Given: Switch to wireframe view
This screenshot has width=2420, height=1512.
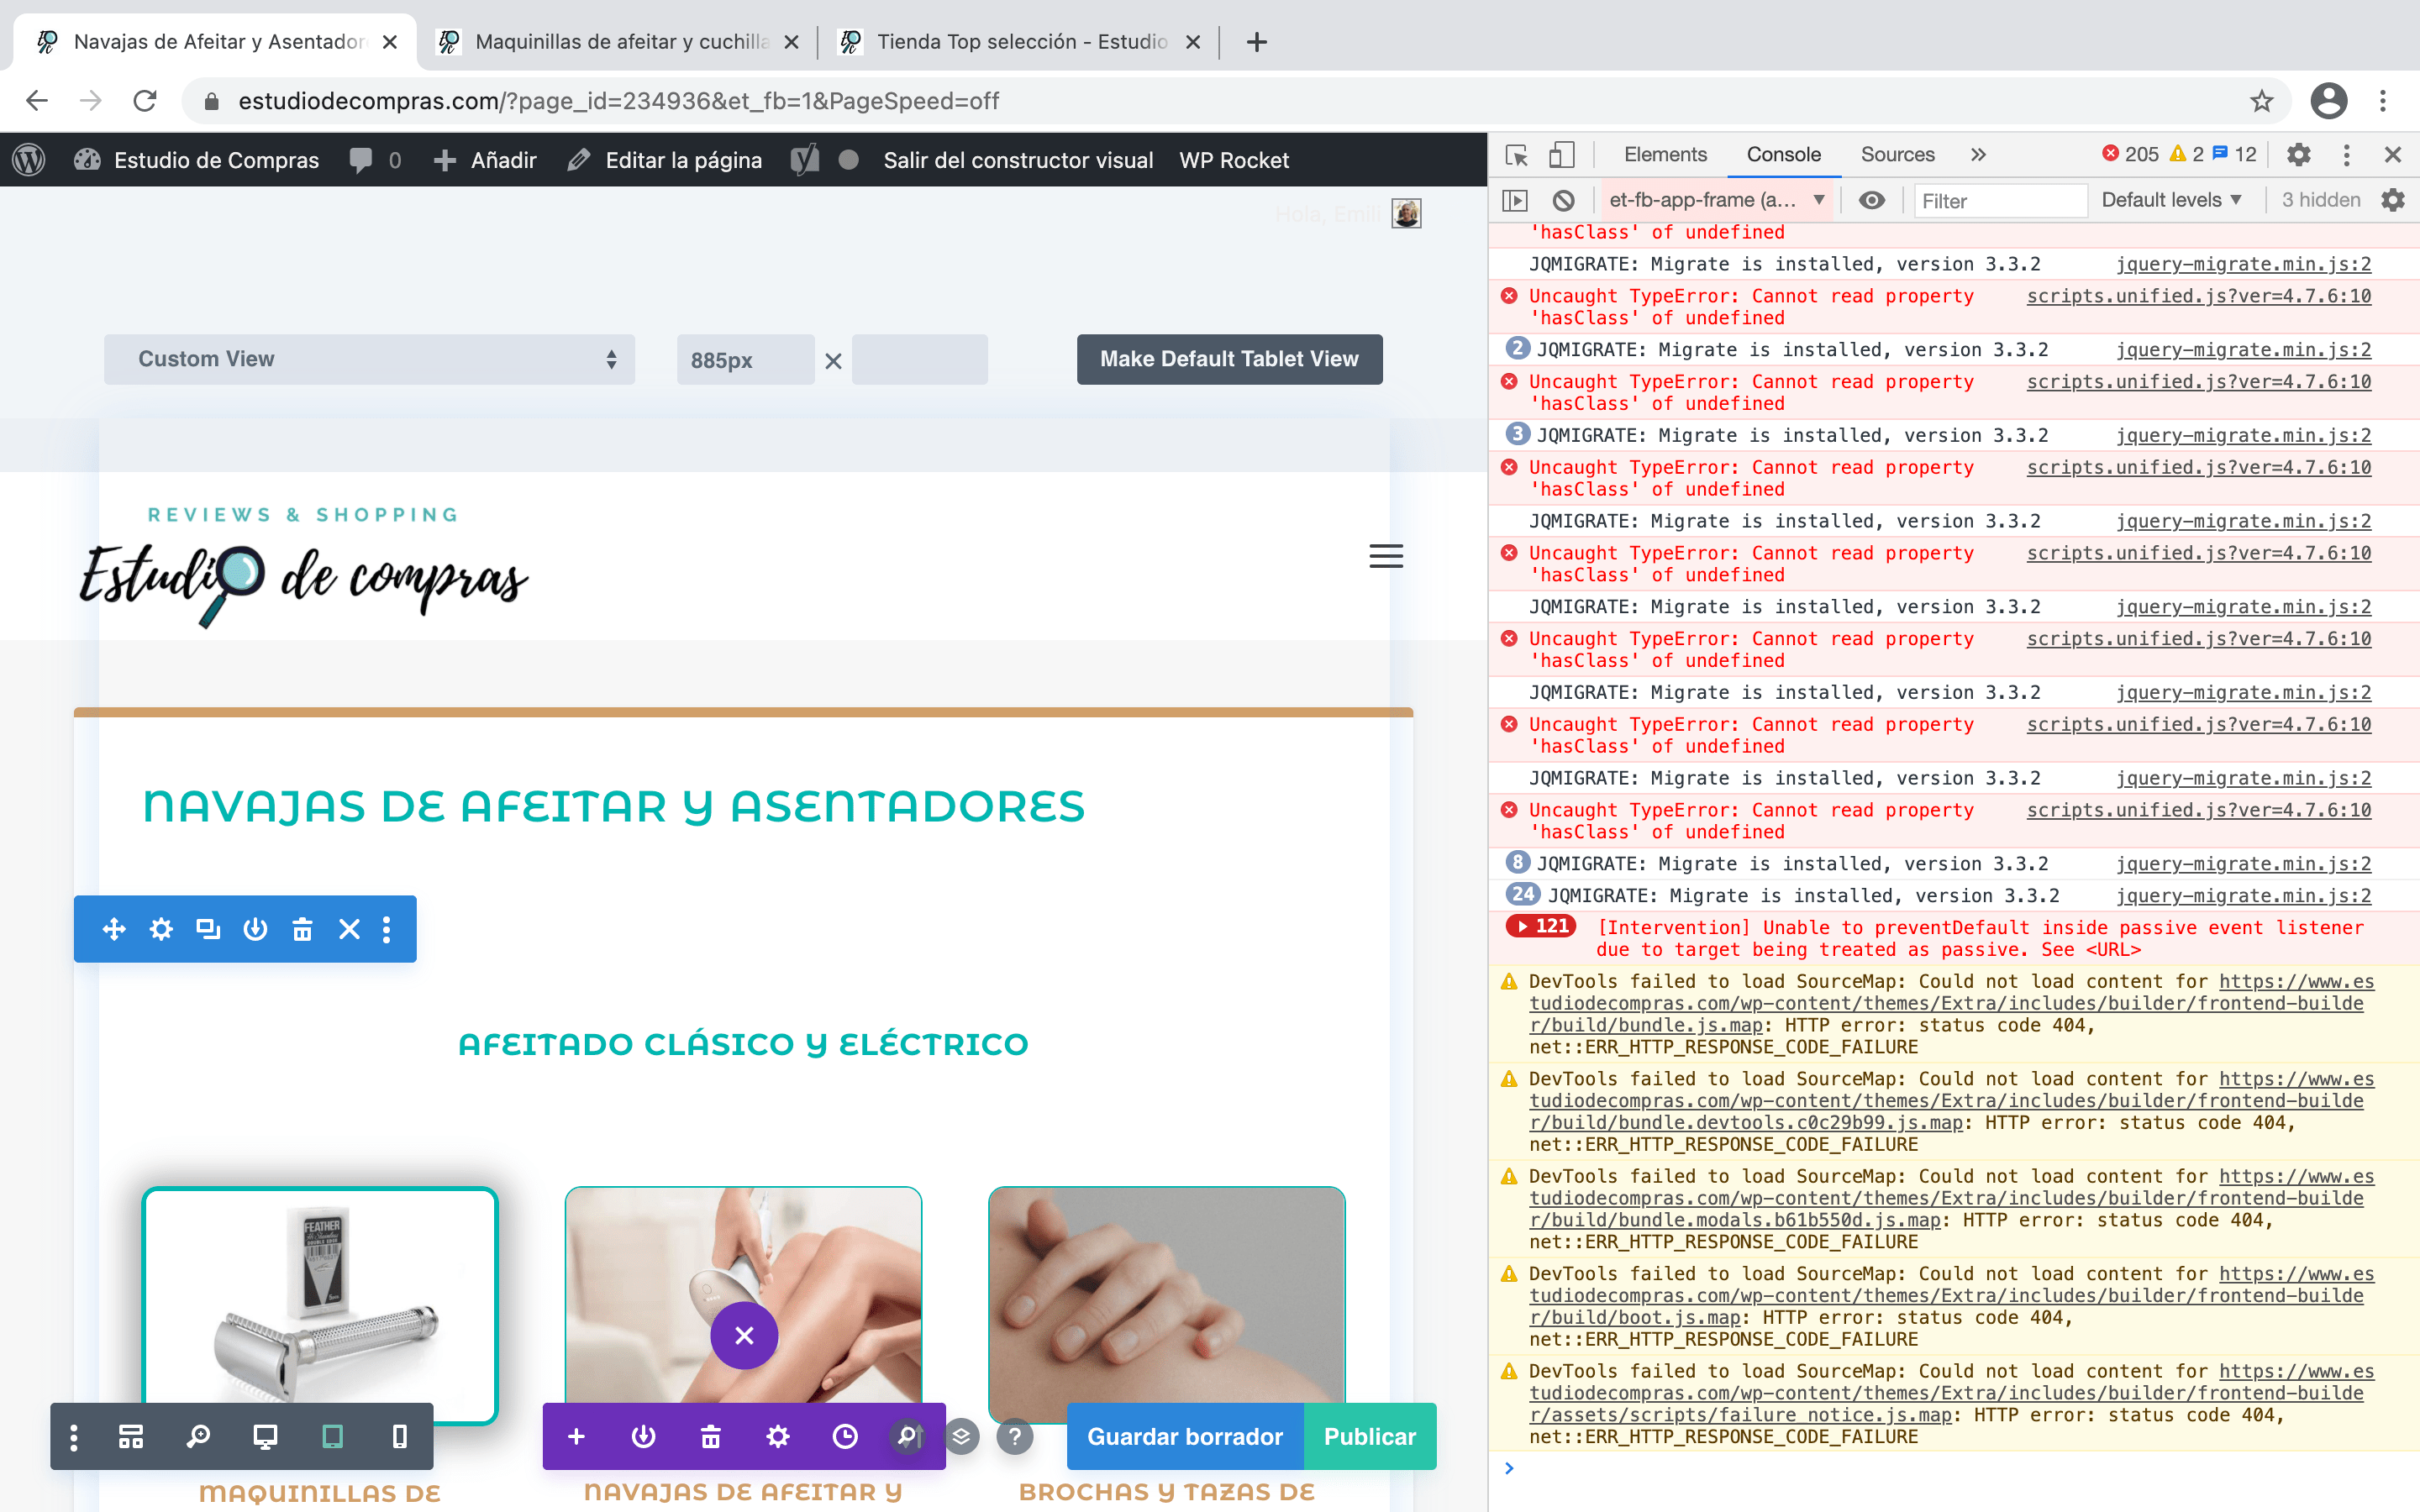Looking at the screenshot, I should [131, 1437].
